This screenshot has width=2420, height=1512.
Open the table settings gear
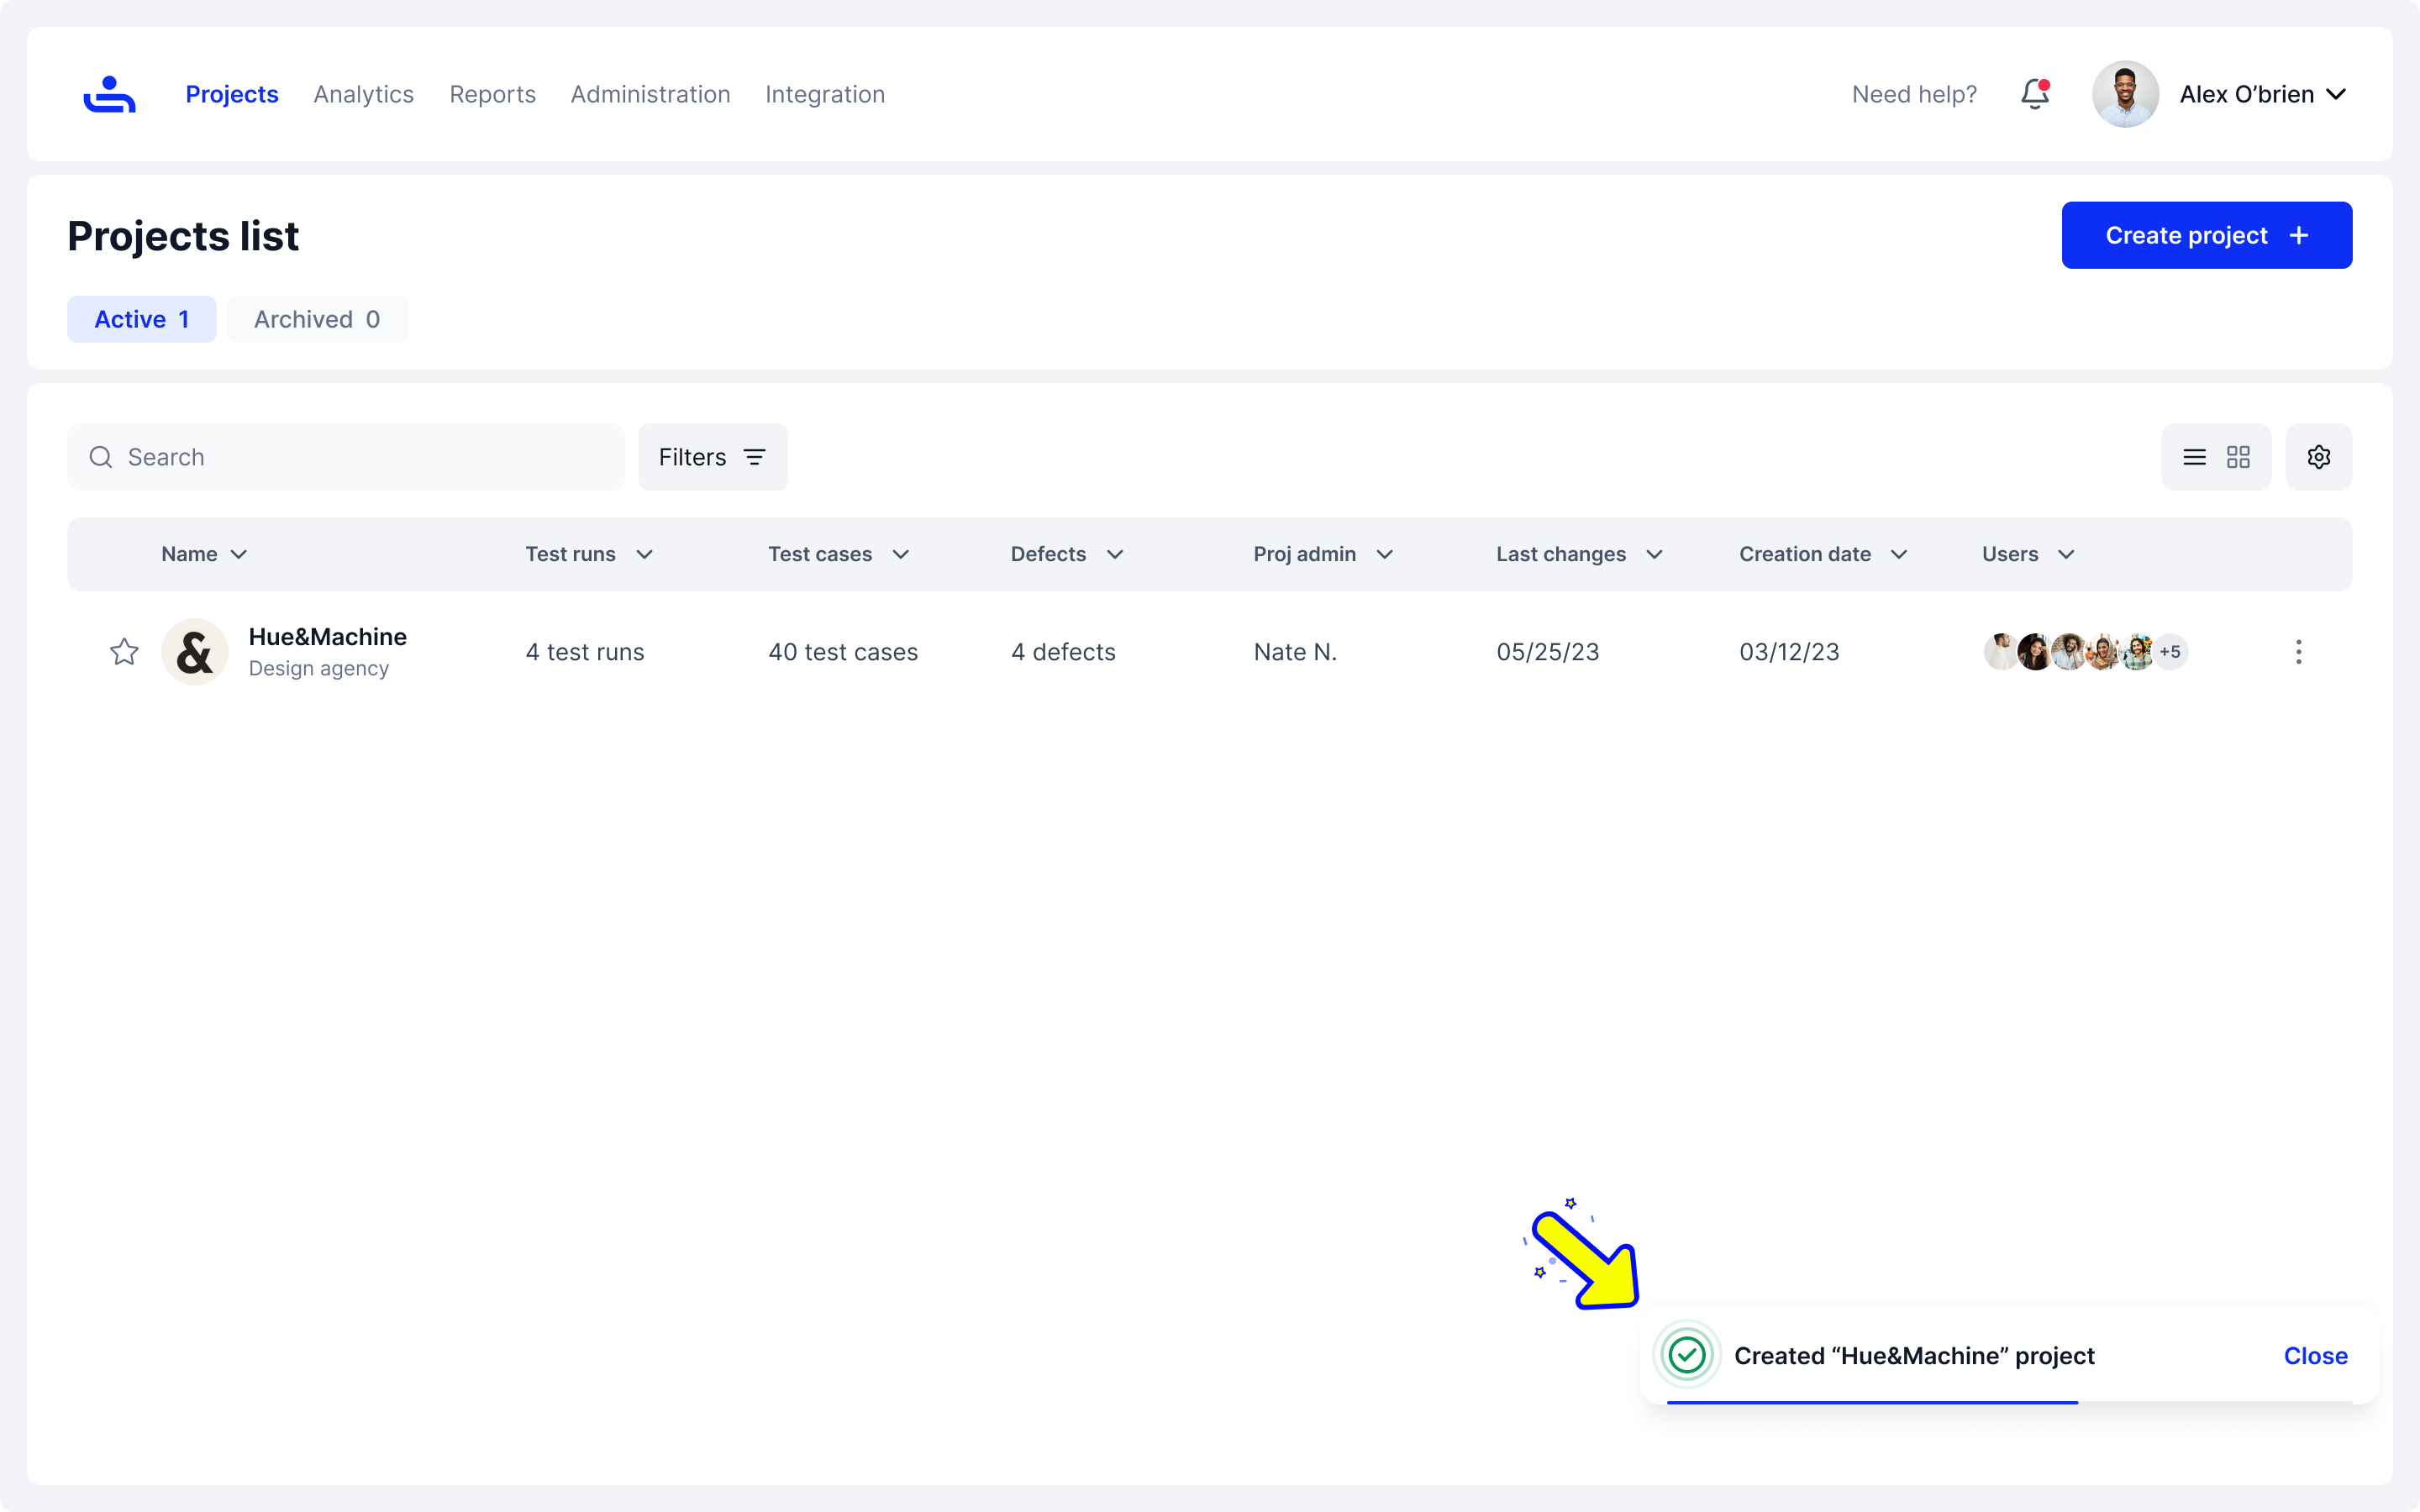(x=2318, y=457)
